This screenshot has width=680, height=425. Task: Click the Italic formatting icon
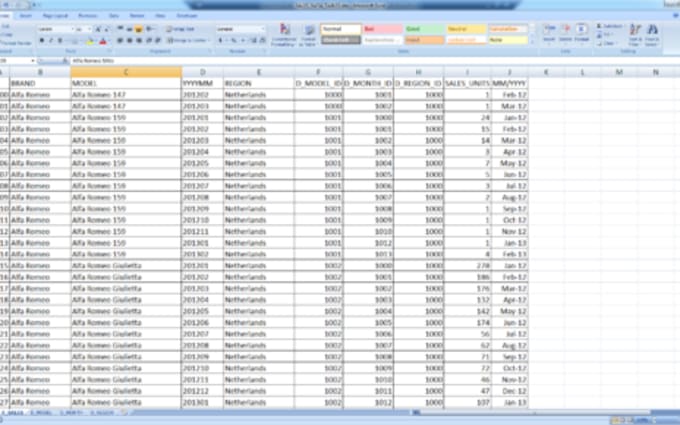[x=51, y=41]
